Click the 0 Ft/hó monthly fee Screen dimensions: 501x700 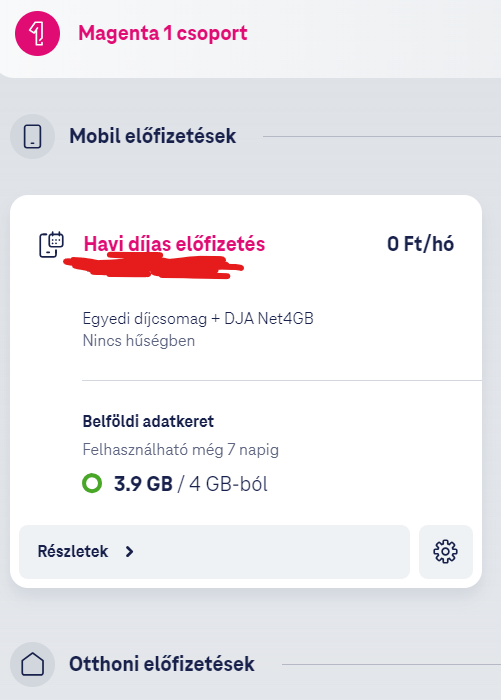coord(420,244)
